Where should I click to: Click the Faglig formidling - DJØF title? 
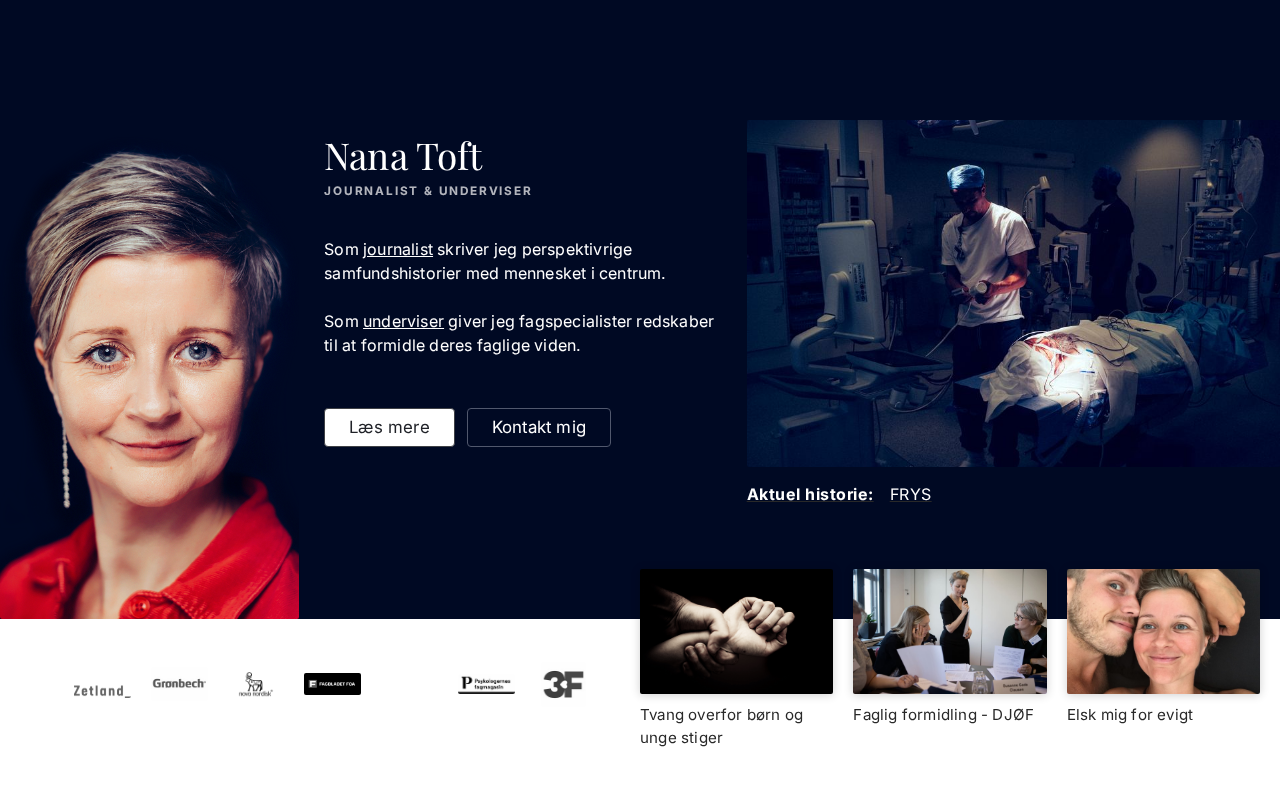[943, 715]
